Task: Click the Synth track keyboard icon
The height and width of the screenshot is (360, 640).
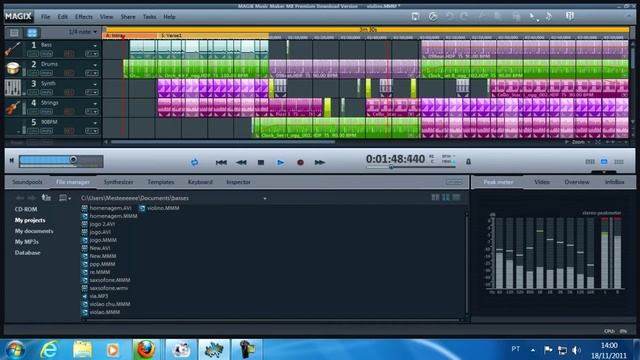Action: tap(13, 87)
